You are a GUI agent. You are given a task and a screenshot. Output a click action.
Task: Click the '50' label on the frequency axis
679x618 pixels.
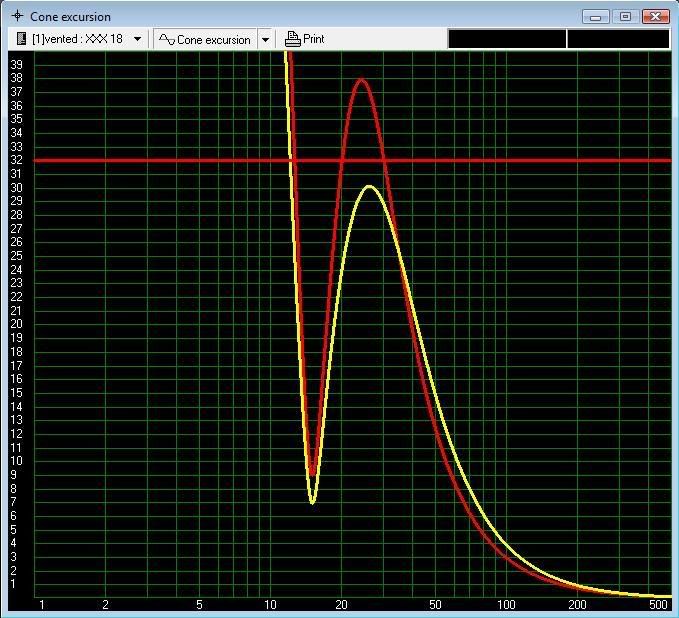coord(435,605)
